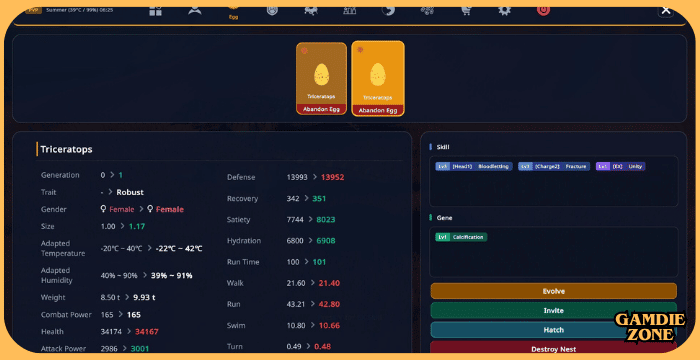Abandon Egg on the highlighted second card

[378, 110]
